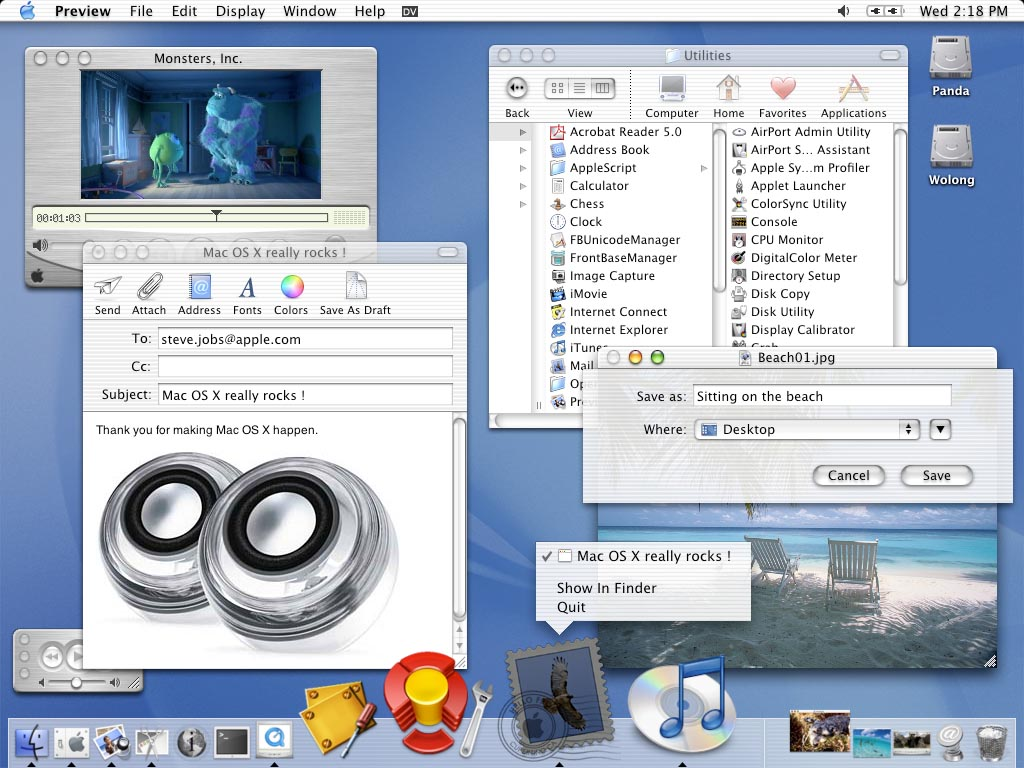Open the Colors wheel icon

[291, 288]
